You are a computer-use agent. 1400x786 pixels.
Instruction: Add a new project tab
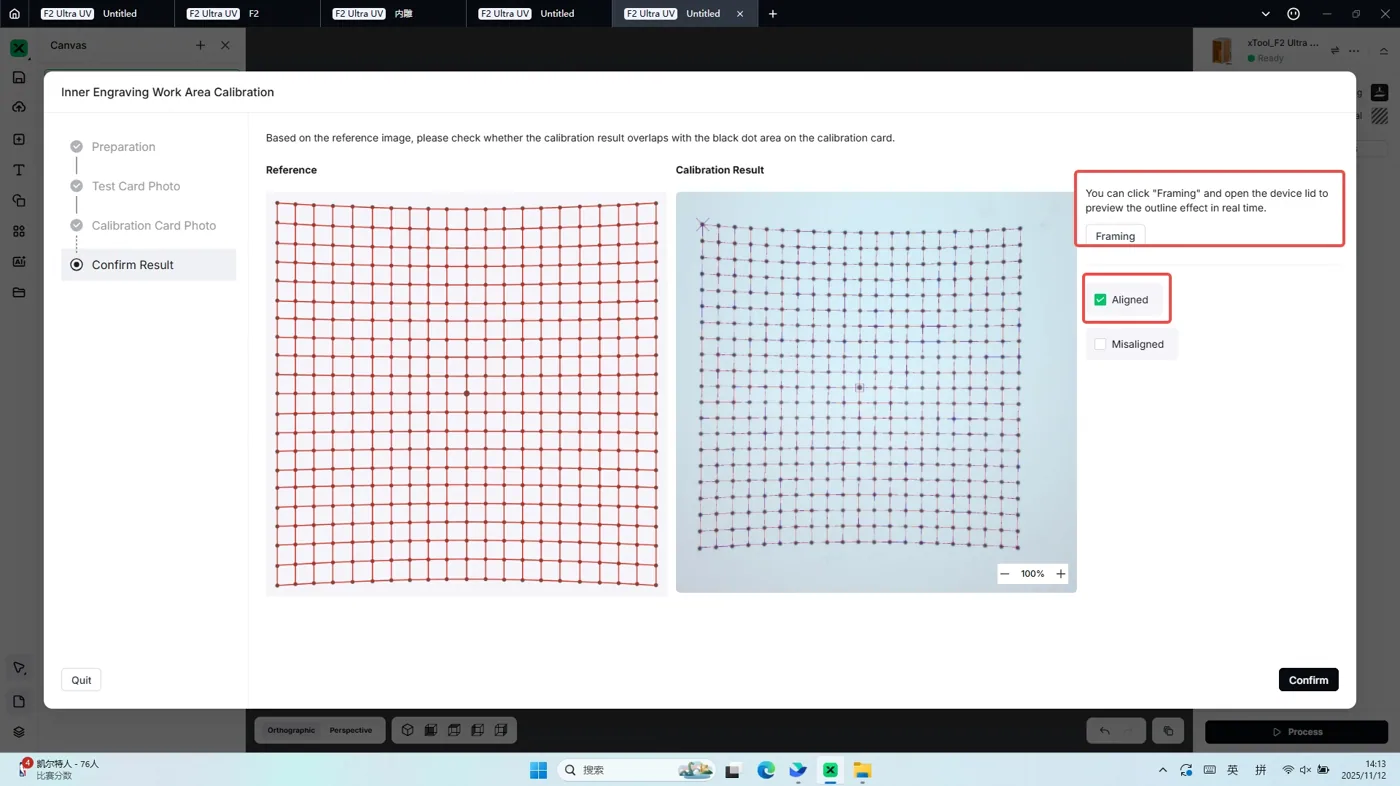tap(773, 14)
